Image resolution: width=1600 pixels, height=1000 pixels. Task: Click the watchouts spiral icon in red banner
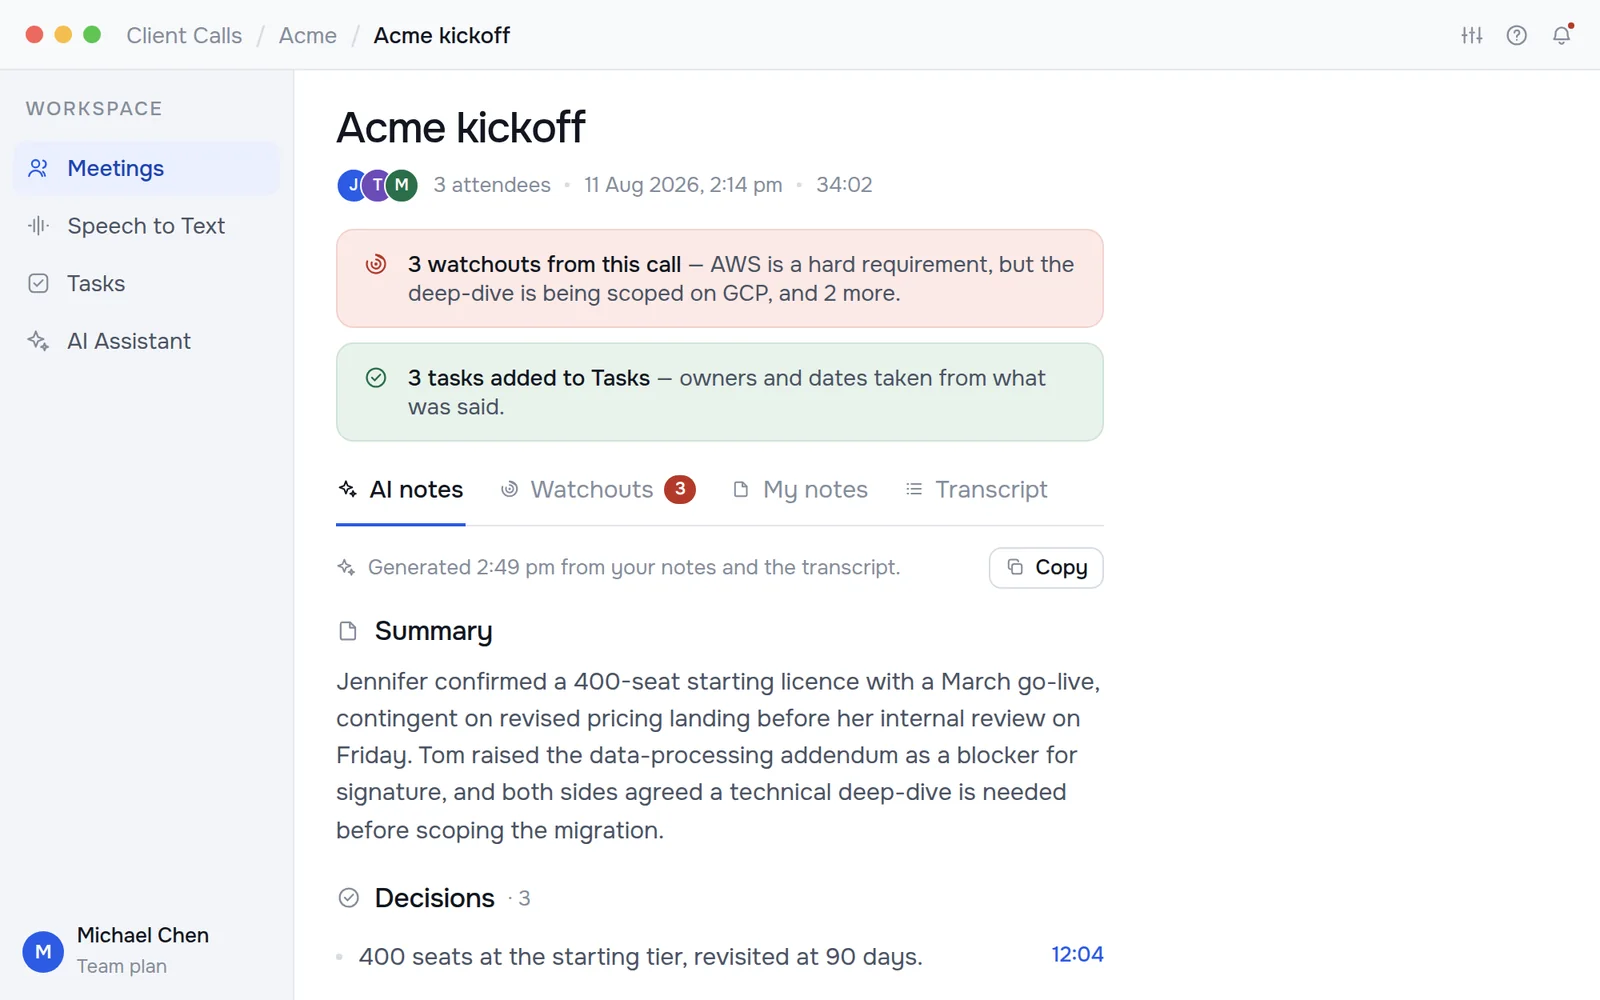pyautogui.click(x=376, y=264)
